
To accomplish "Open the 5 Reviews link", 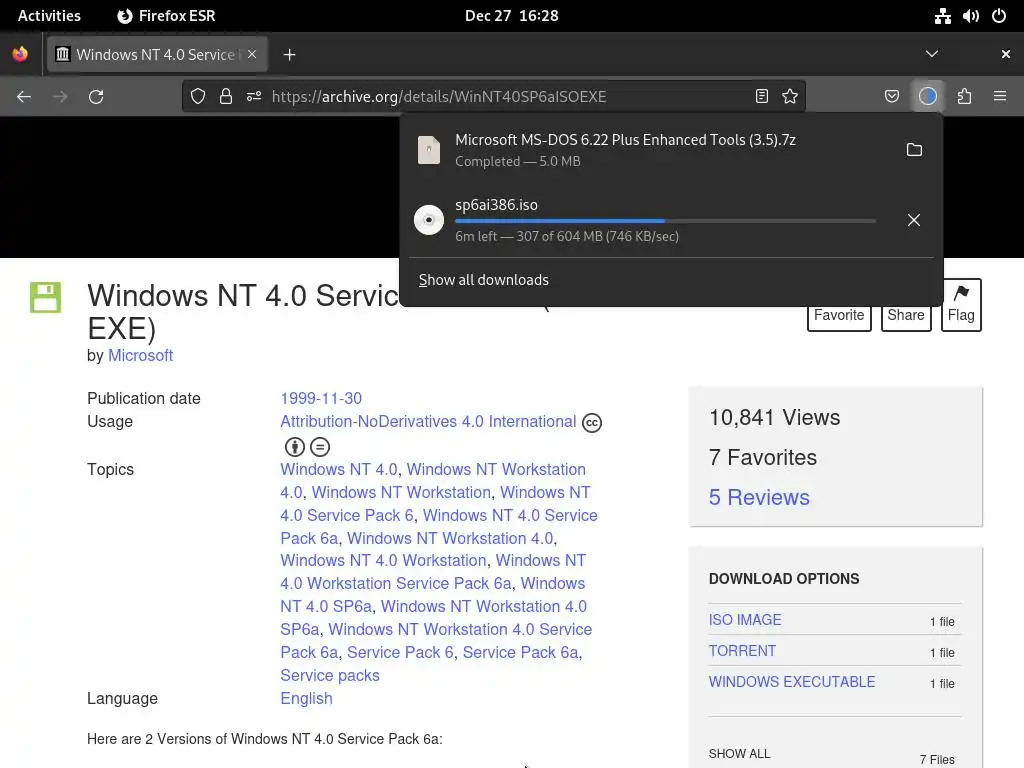I will pos(759,498).
